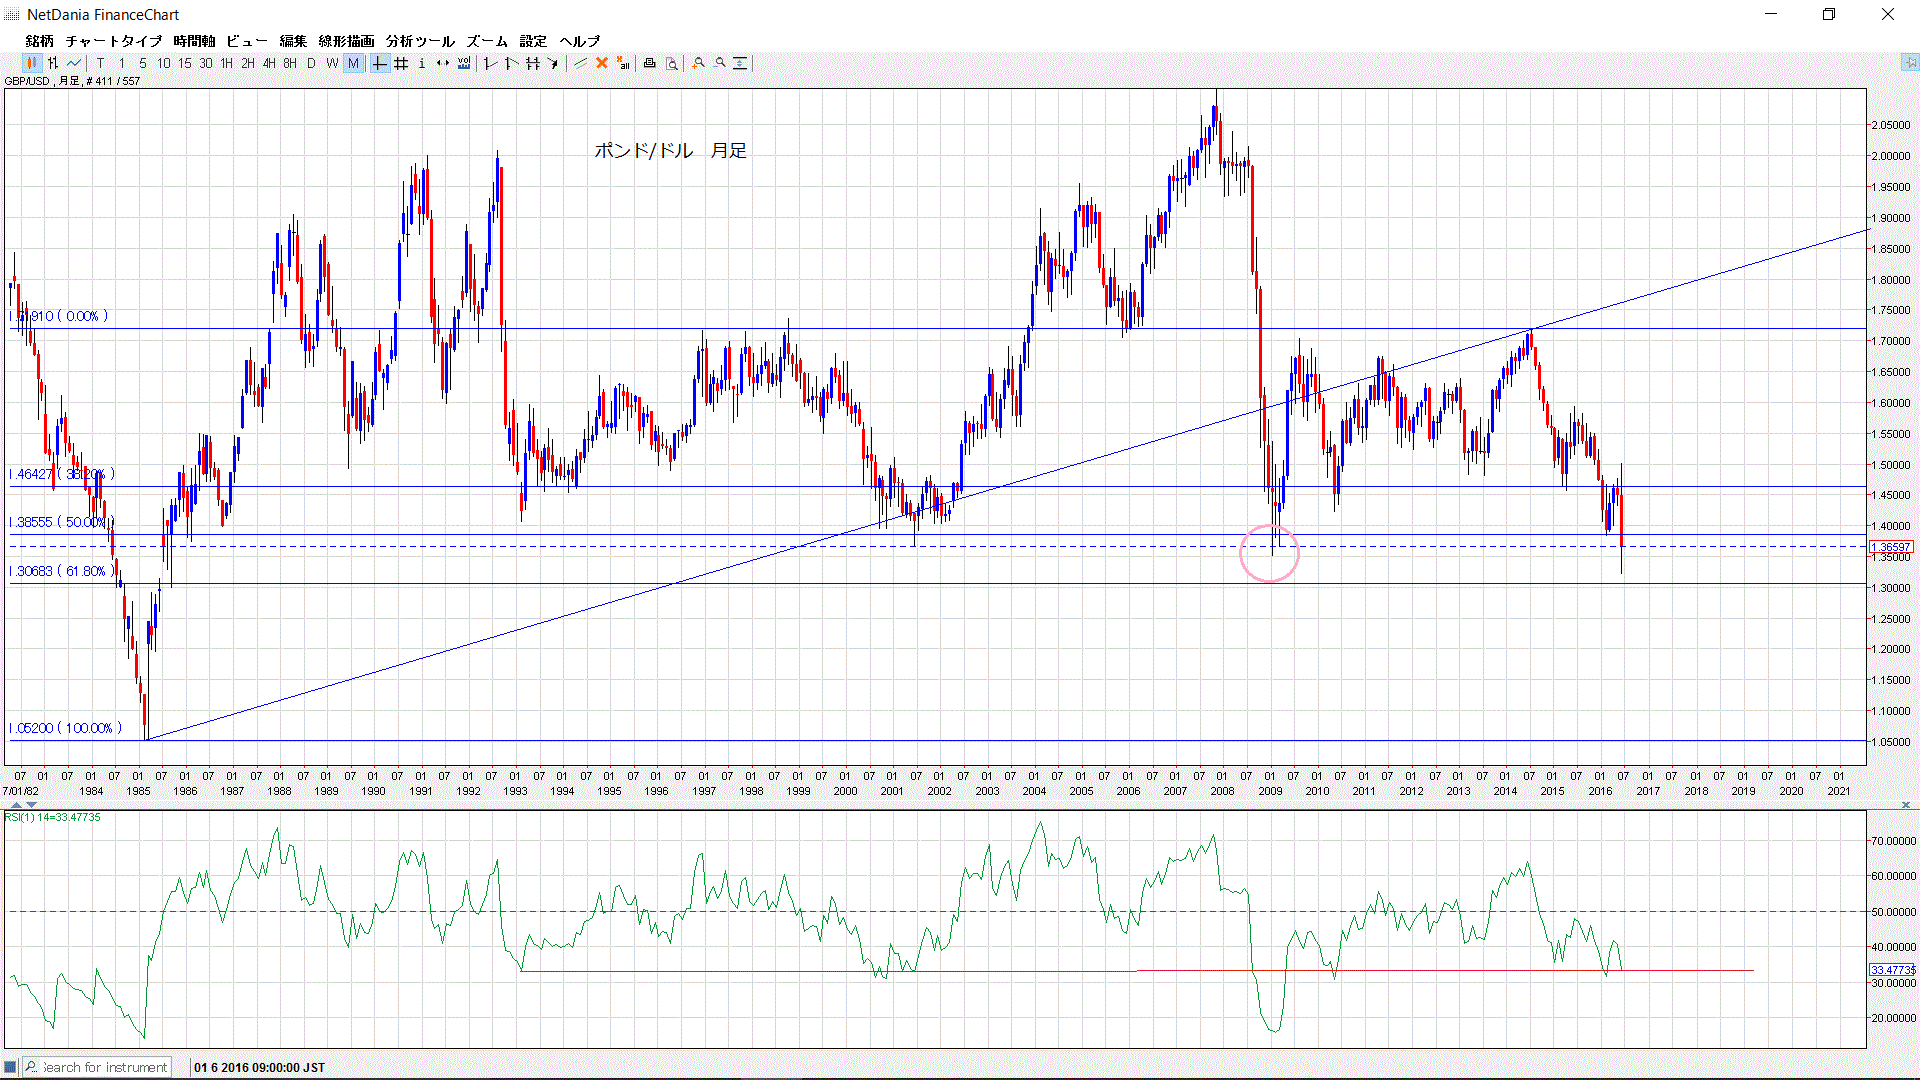The width and height of the screenshot is (1920, 1080).
Task: Open the 分析ツール menu
Action: click(x=420, y=41)
